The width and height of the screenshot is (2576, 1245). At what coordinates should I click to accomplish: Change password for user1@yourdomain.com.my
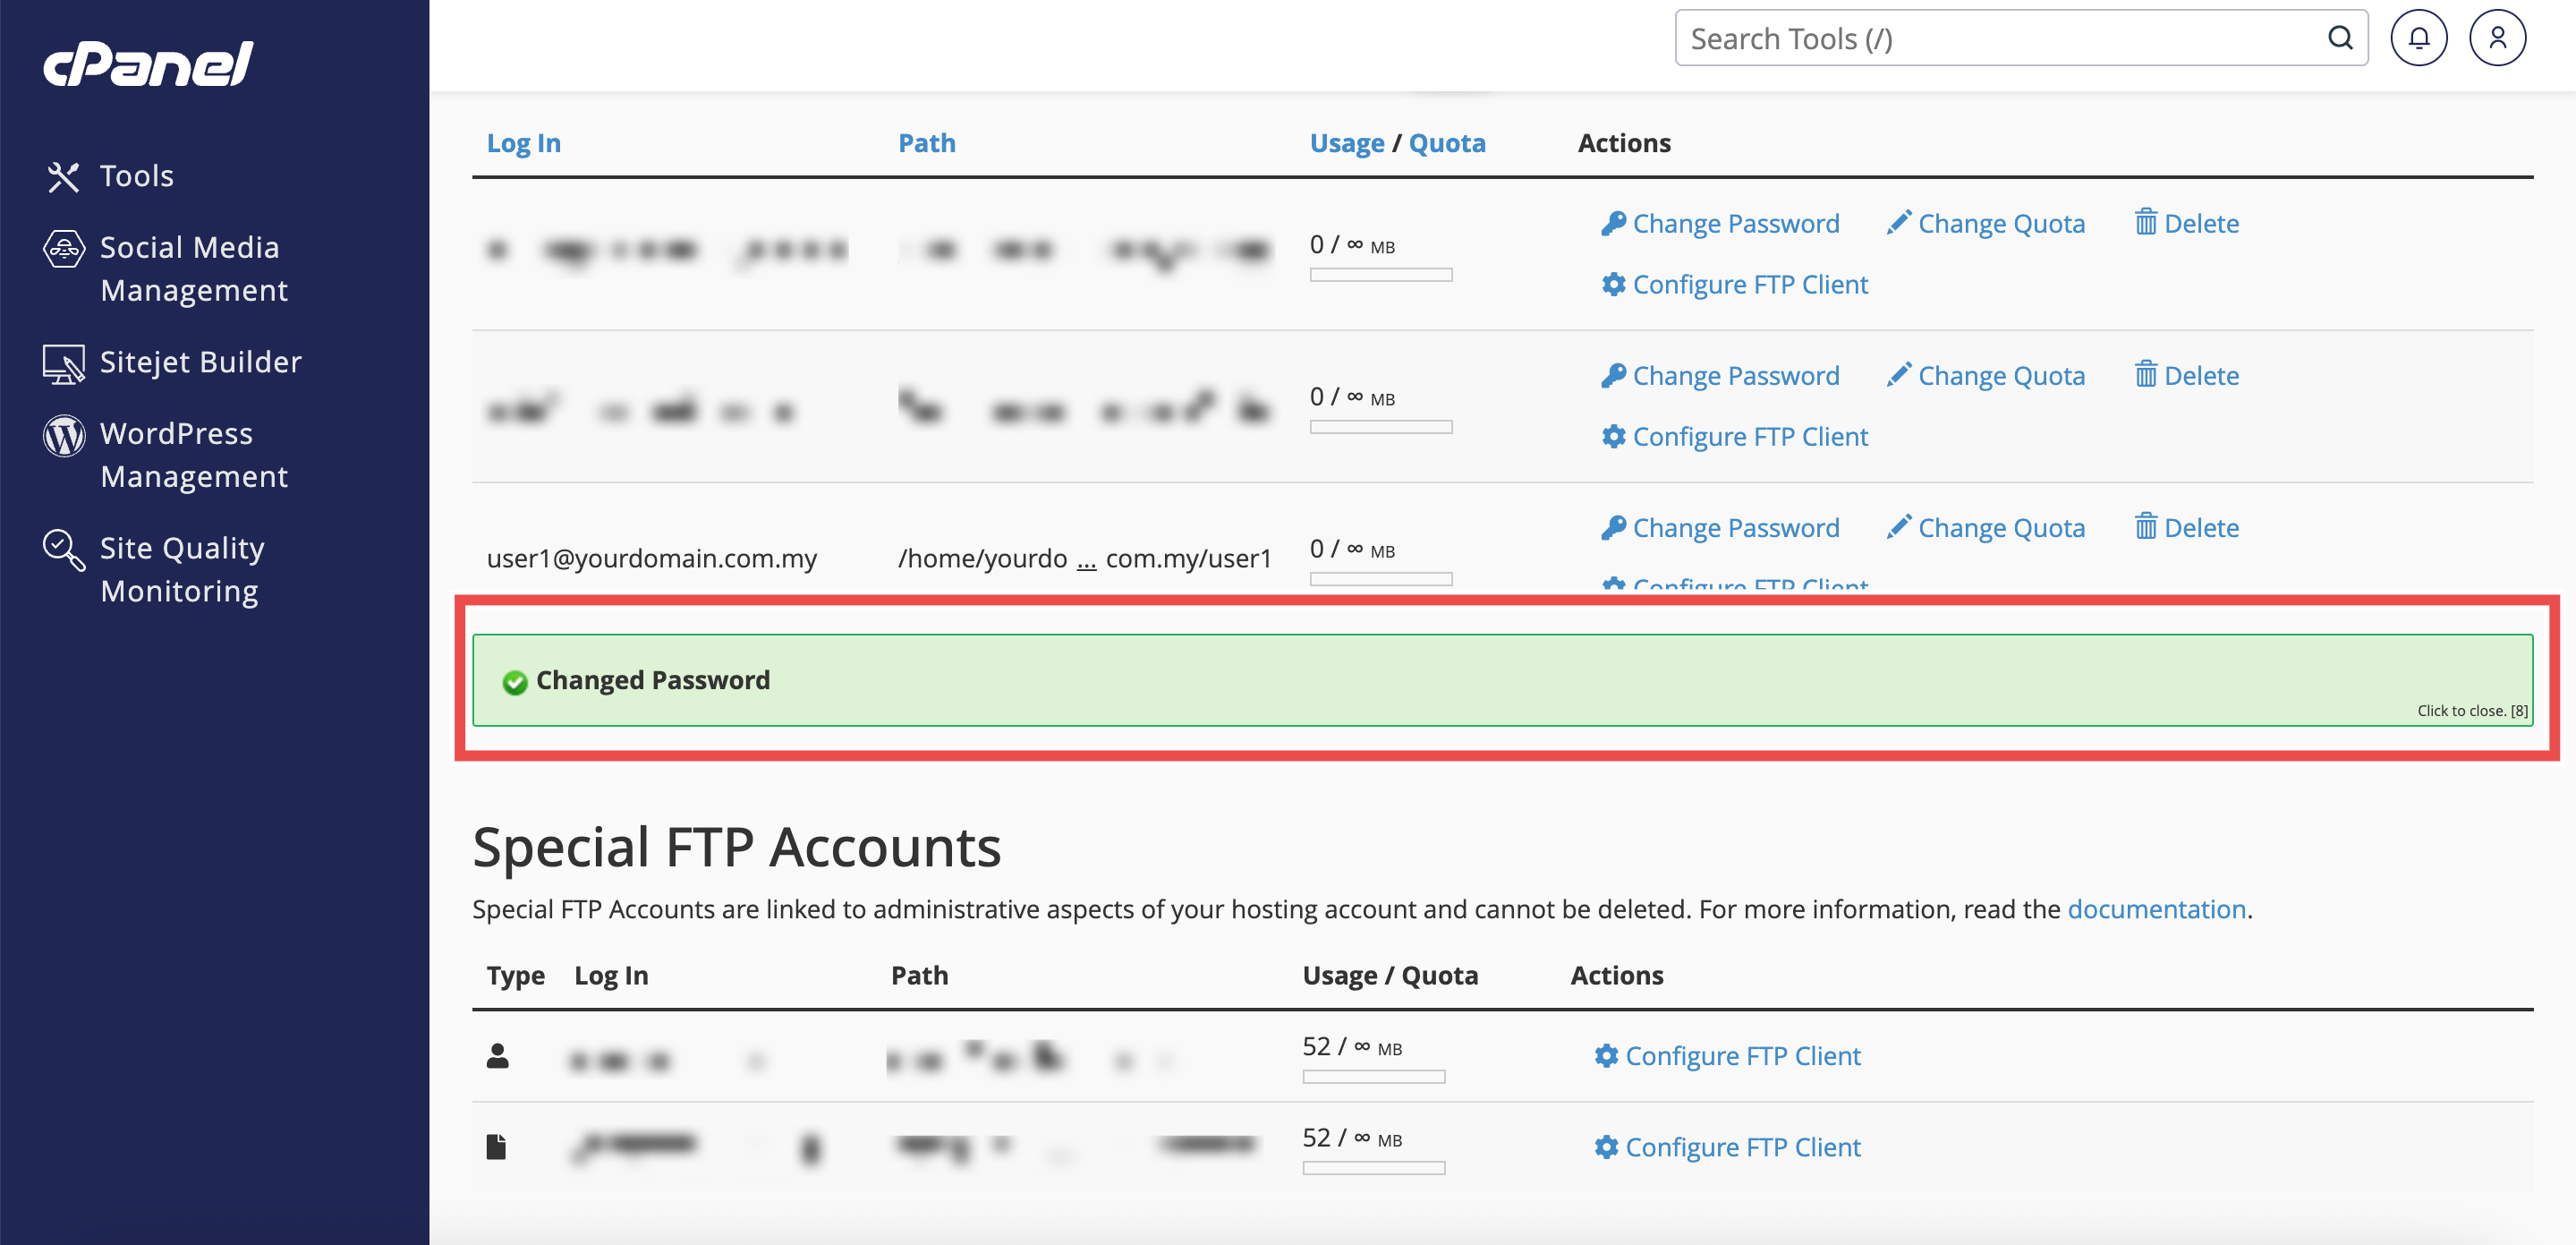click(x=1719, y=527)
